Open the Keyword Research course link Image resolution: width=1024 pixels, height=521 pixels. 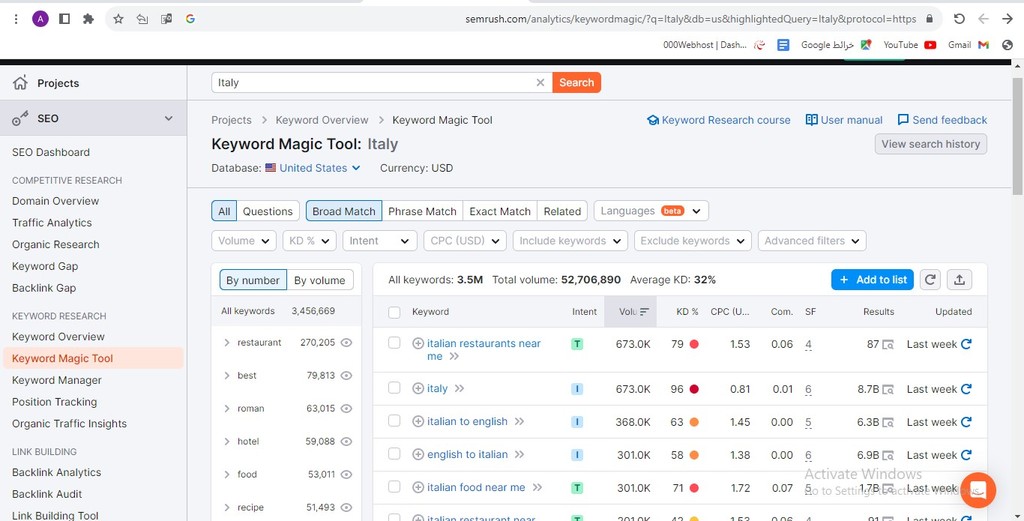pos(718,120)
